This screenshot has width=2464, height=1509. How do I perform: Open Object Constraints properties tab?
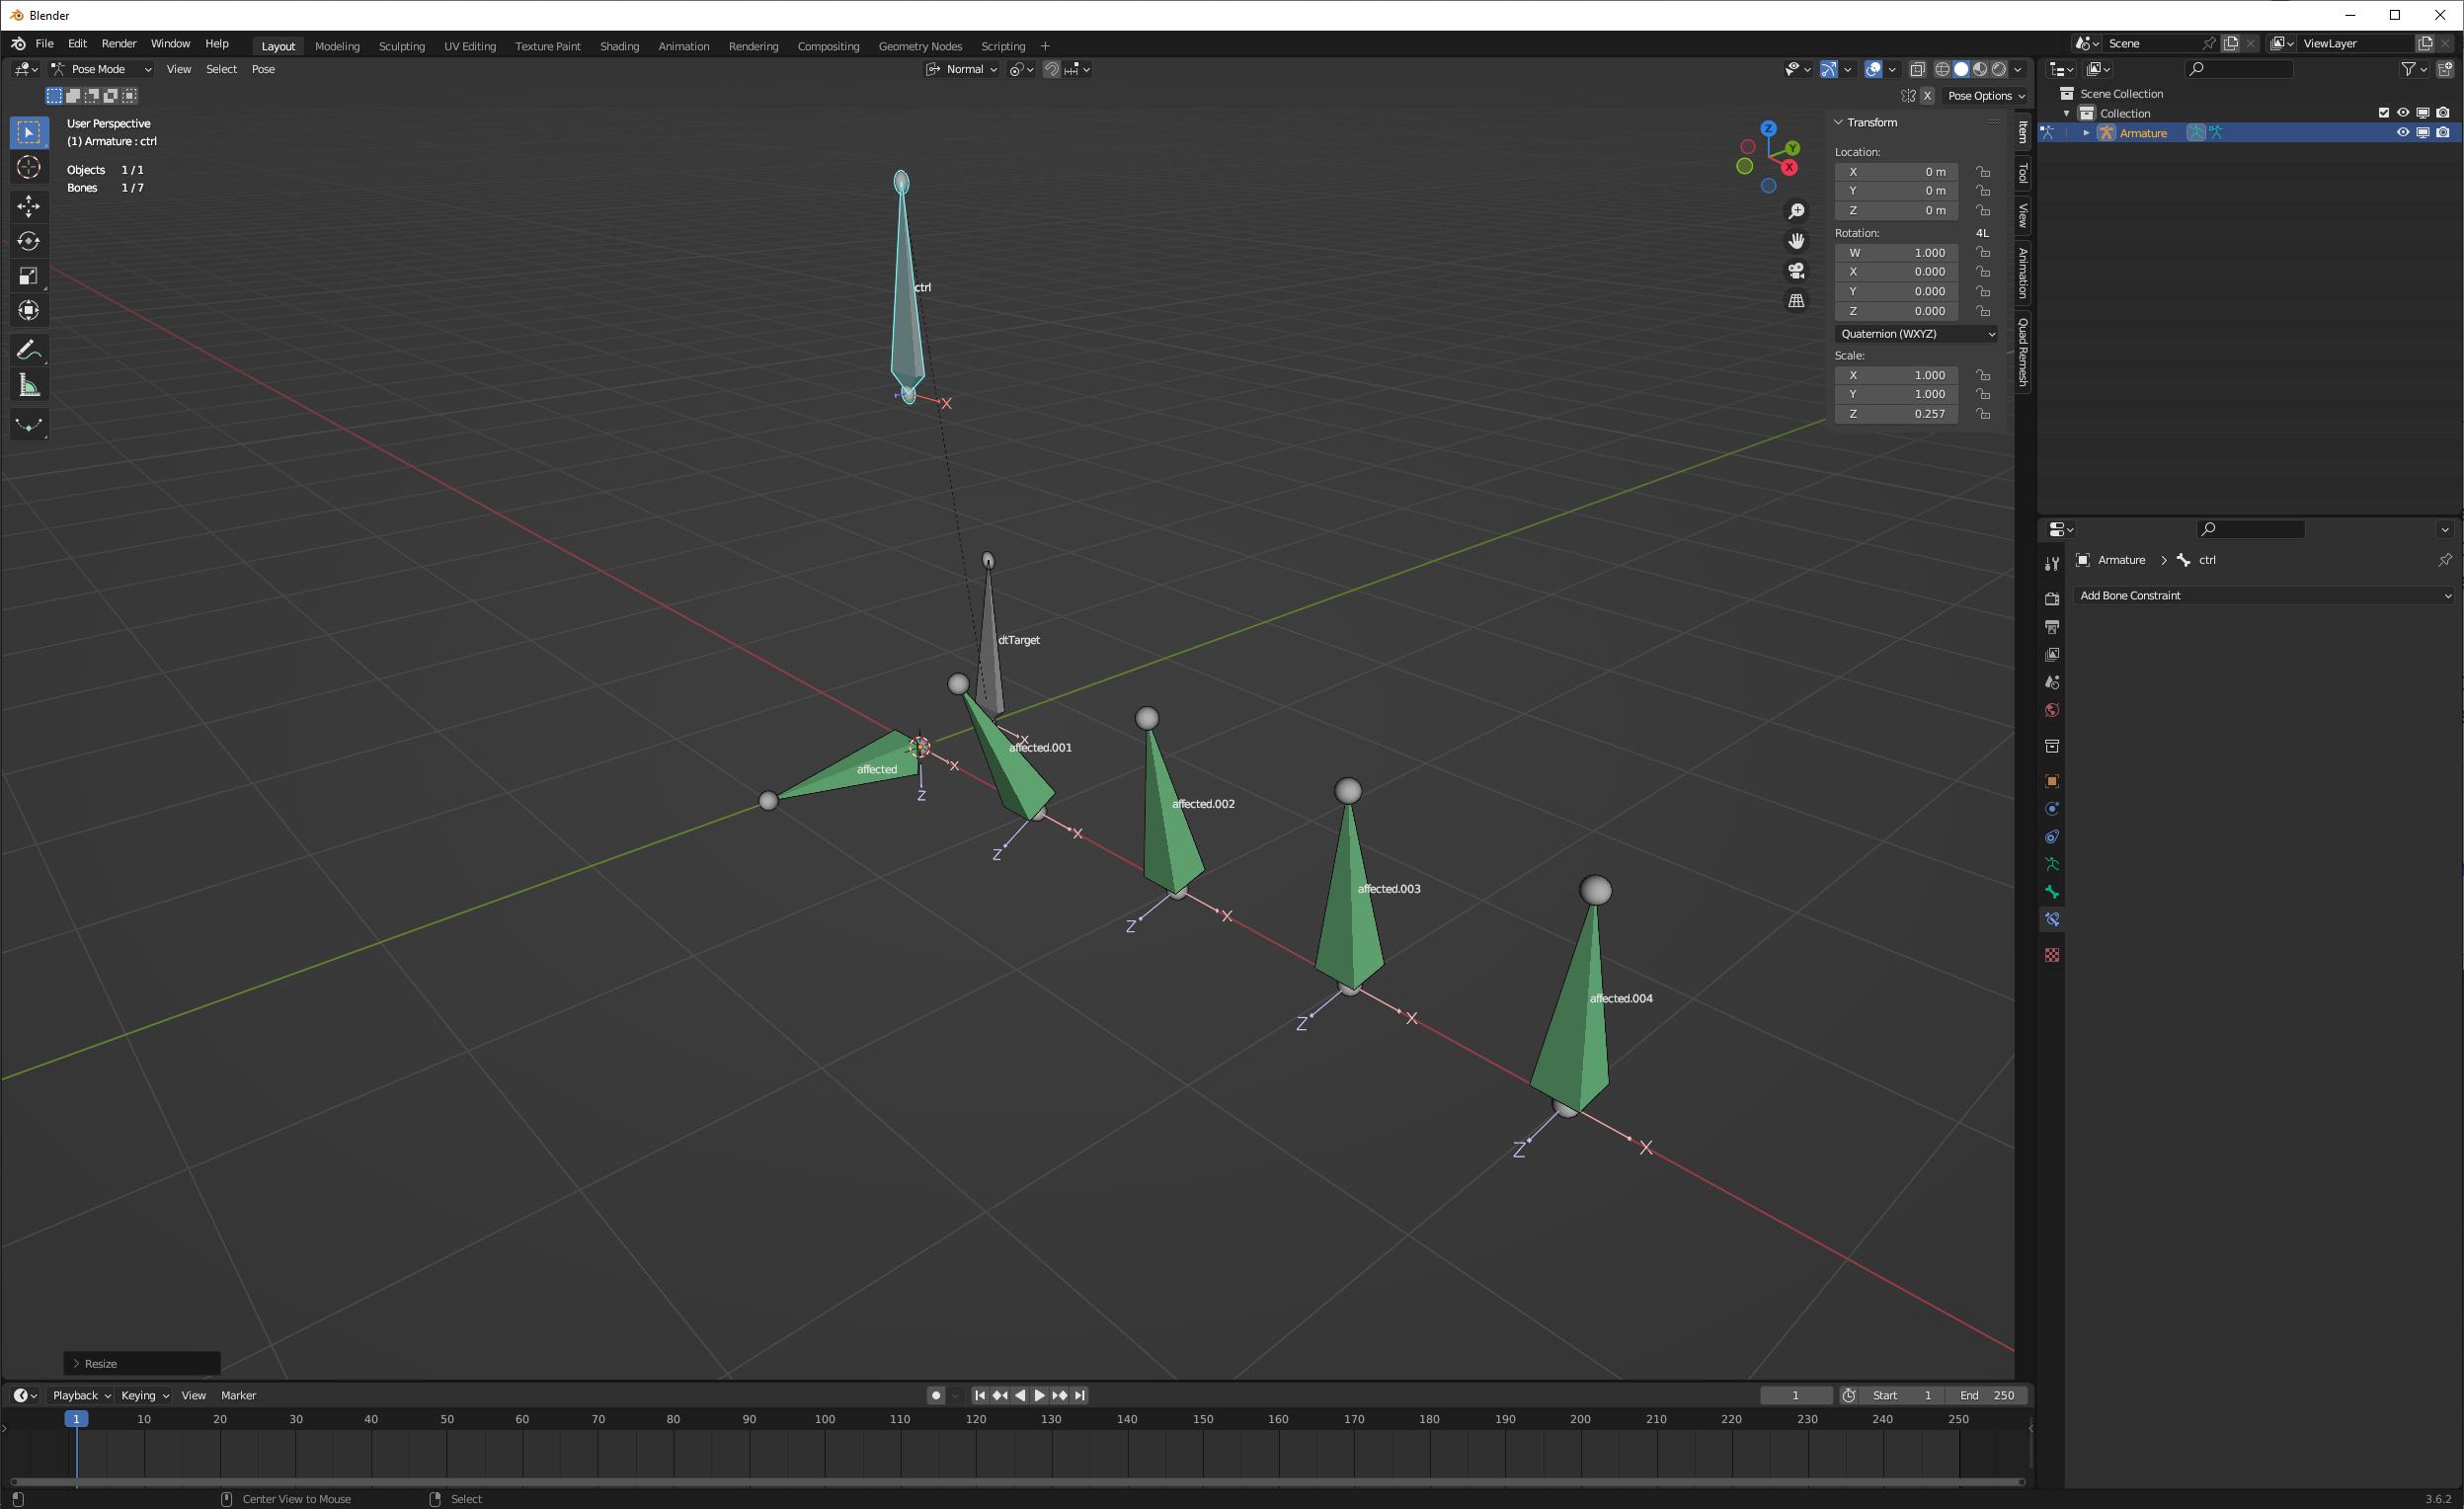(2052, 837)
